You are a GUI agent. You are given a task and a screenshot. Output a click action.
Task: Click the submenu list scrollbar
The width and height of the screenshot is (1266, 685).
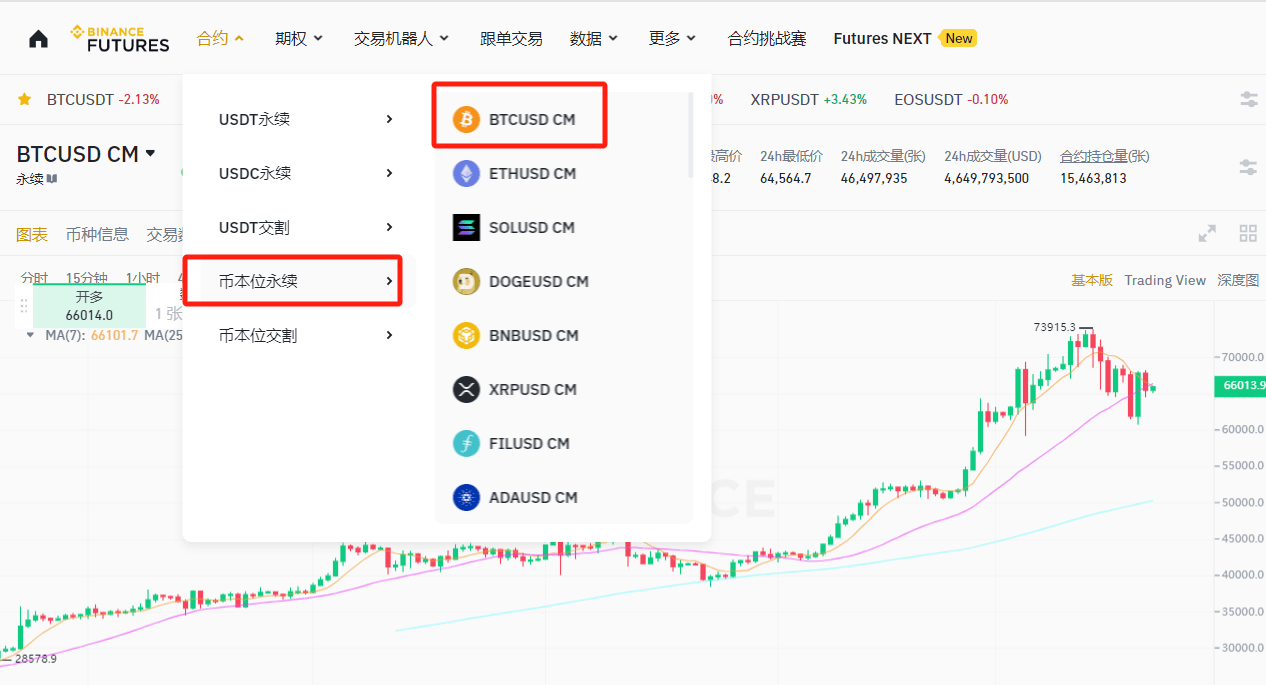[690, 135]
